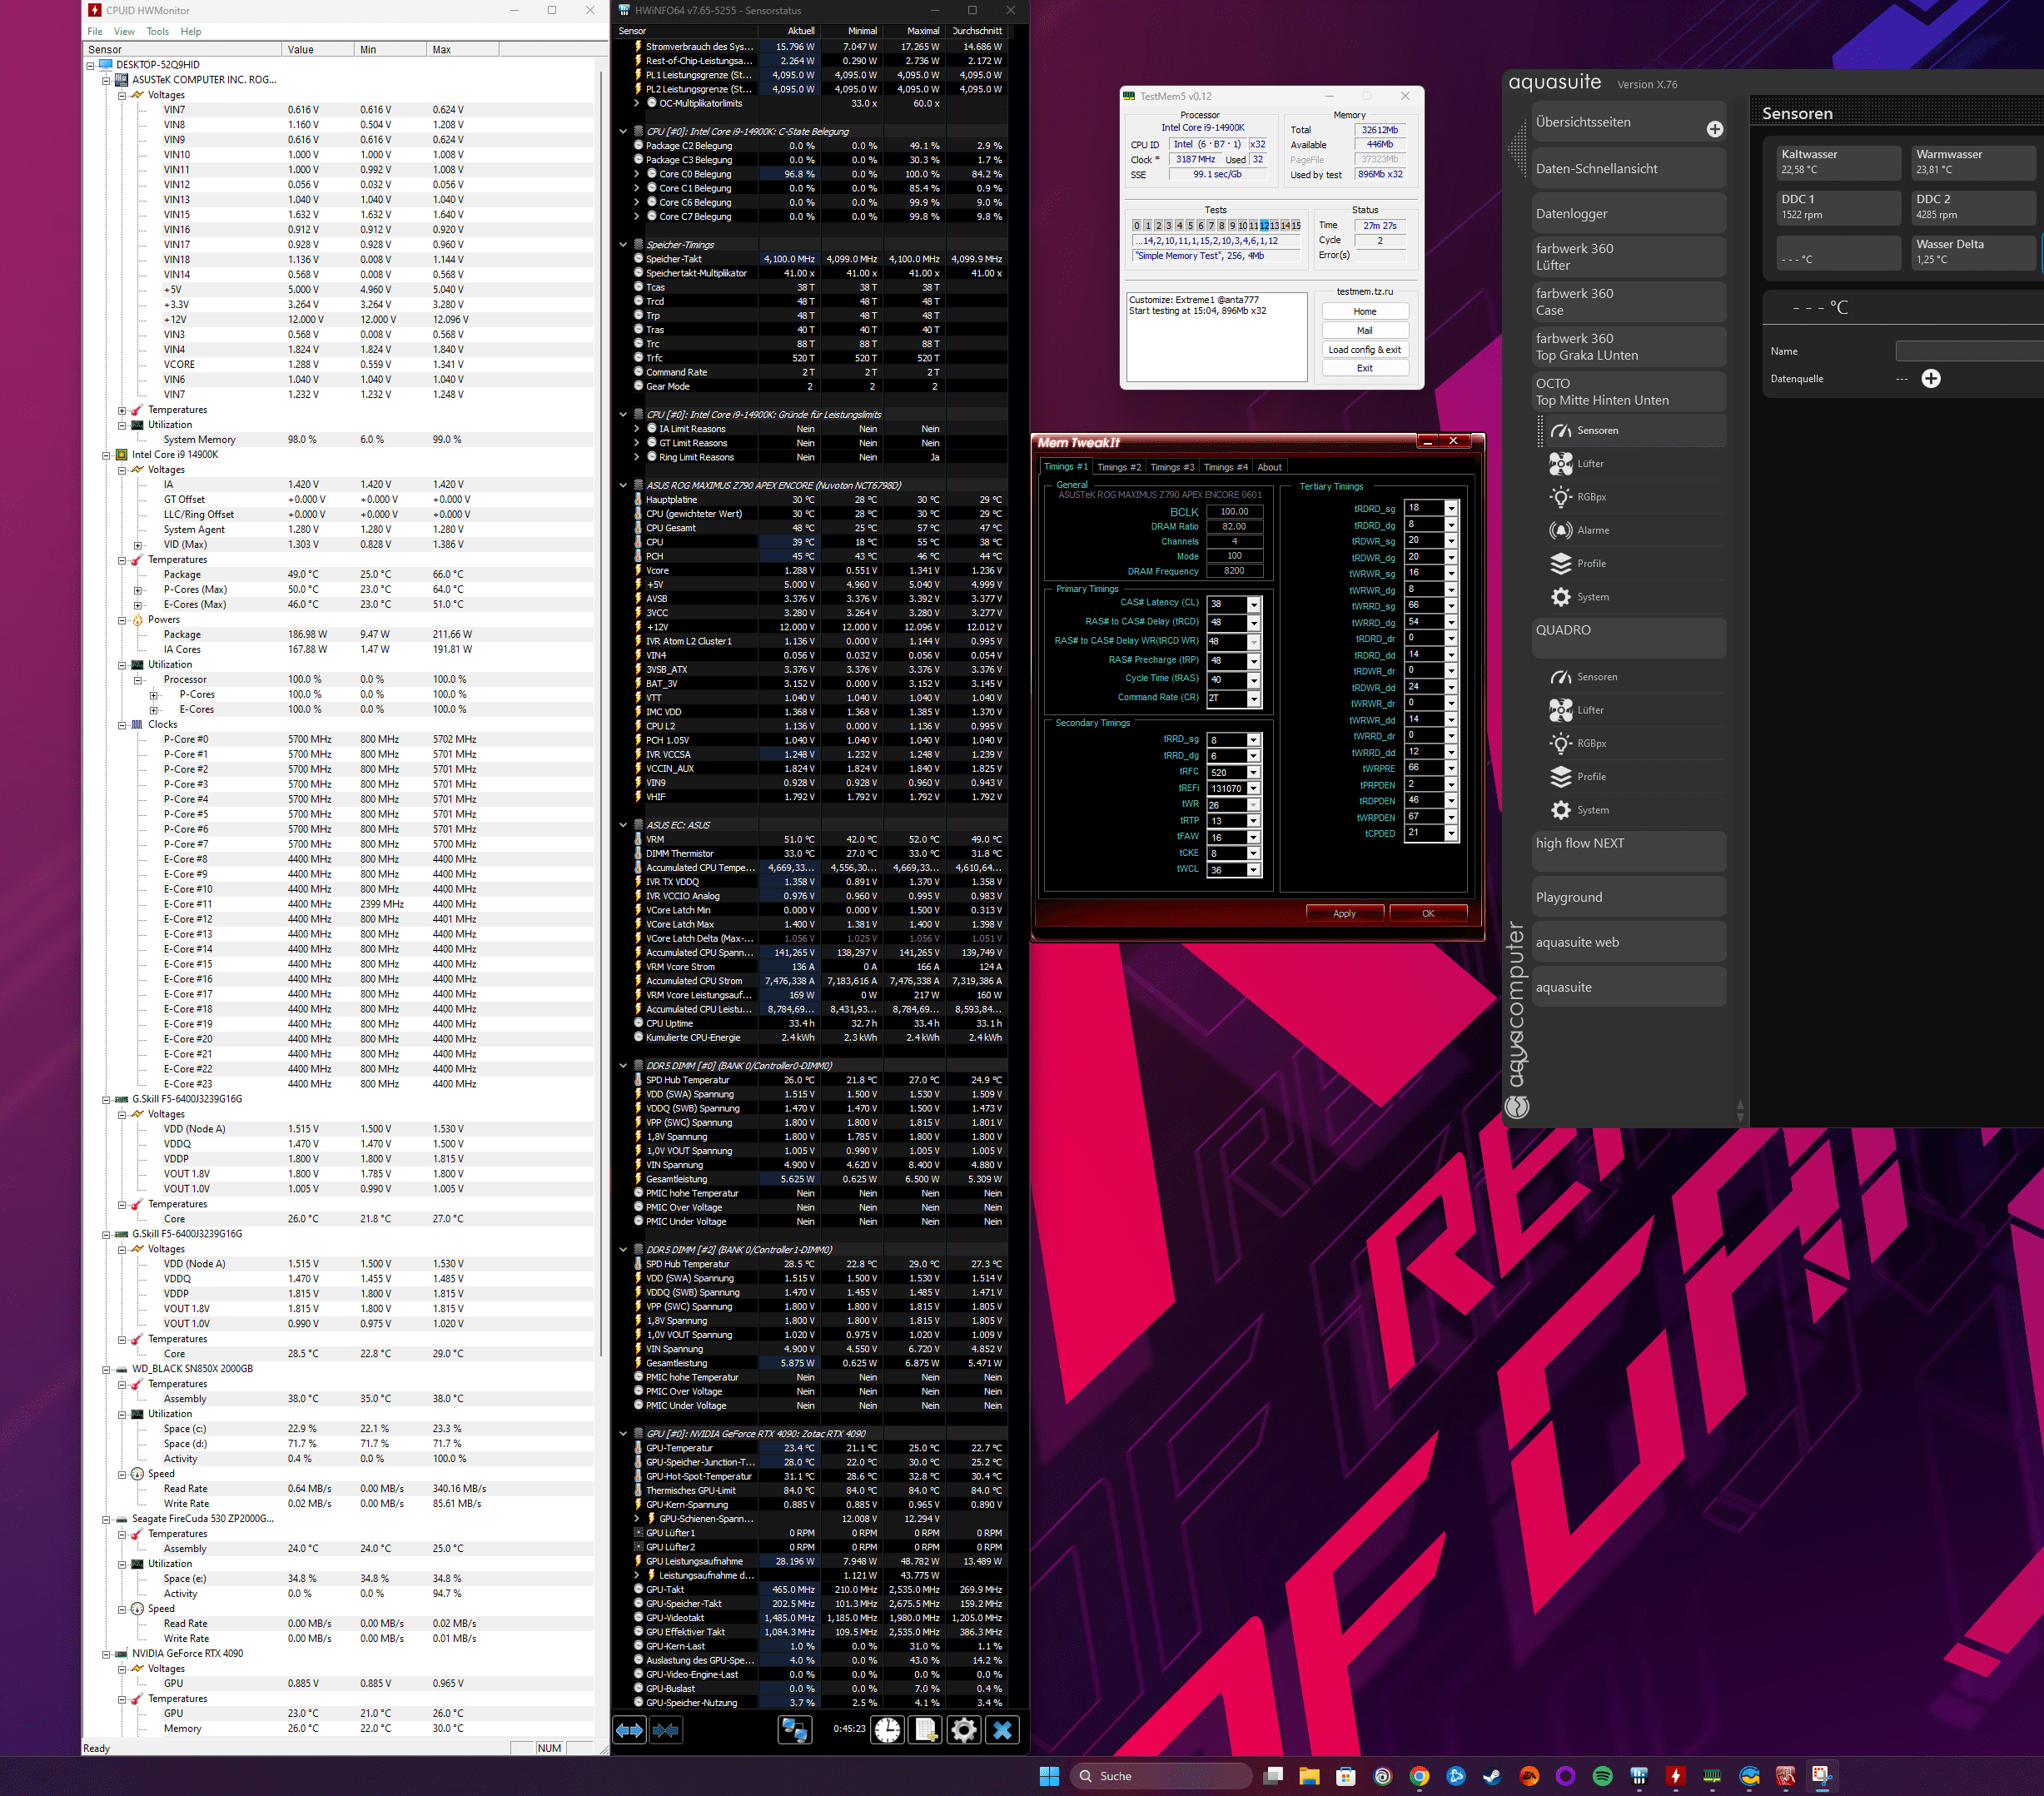Click HWiNFO expand columns arrows icon
The image size is (2044, 1796).
point(629,1730)
